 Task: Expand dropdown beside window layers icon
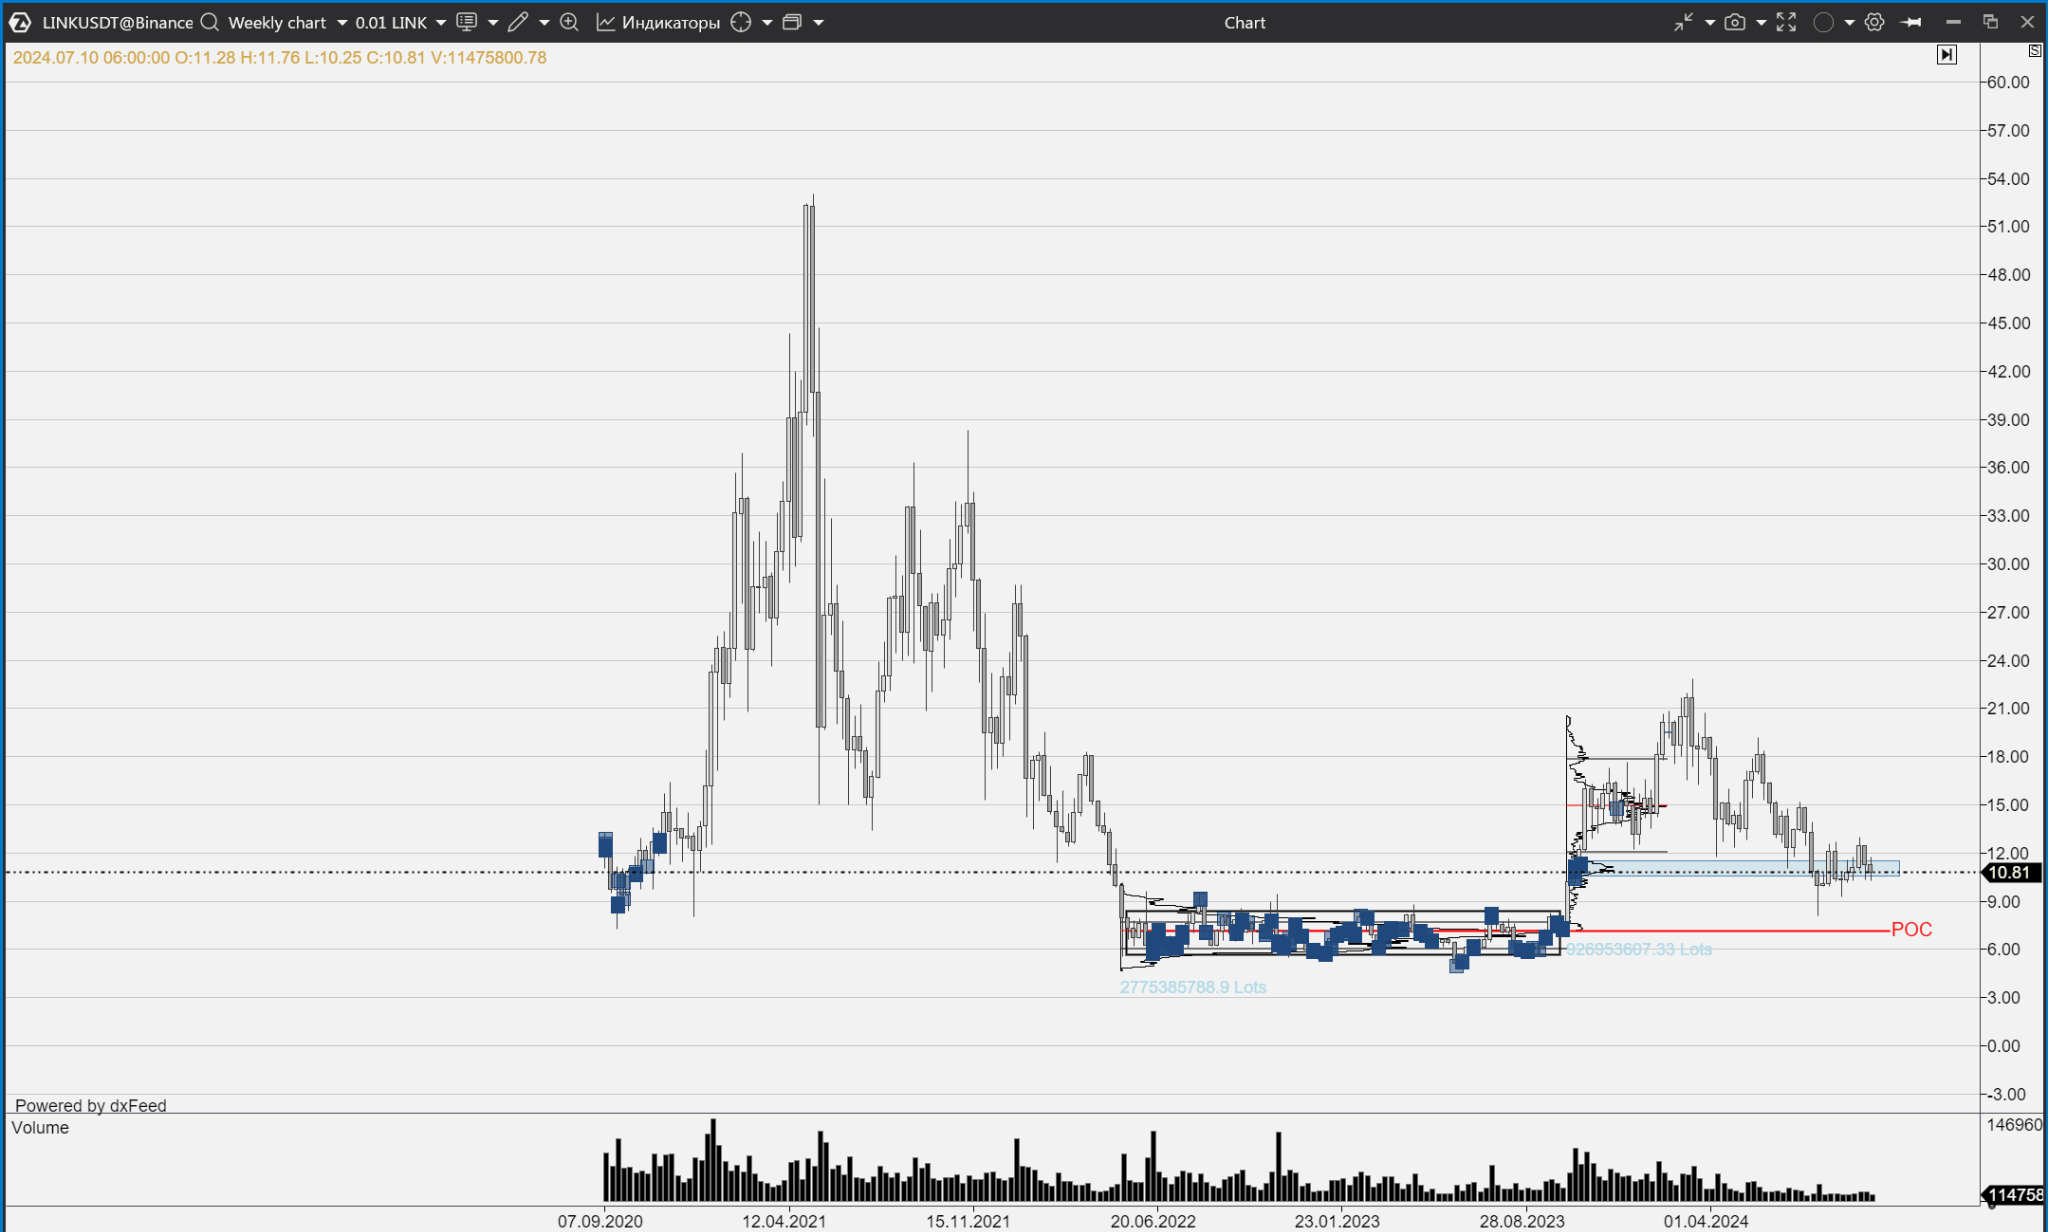[x=819, y=22]
